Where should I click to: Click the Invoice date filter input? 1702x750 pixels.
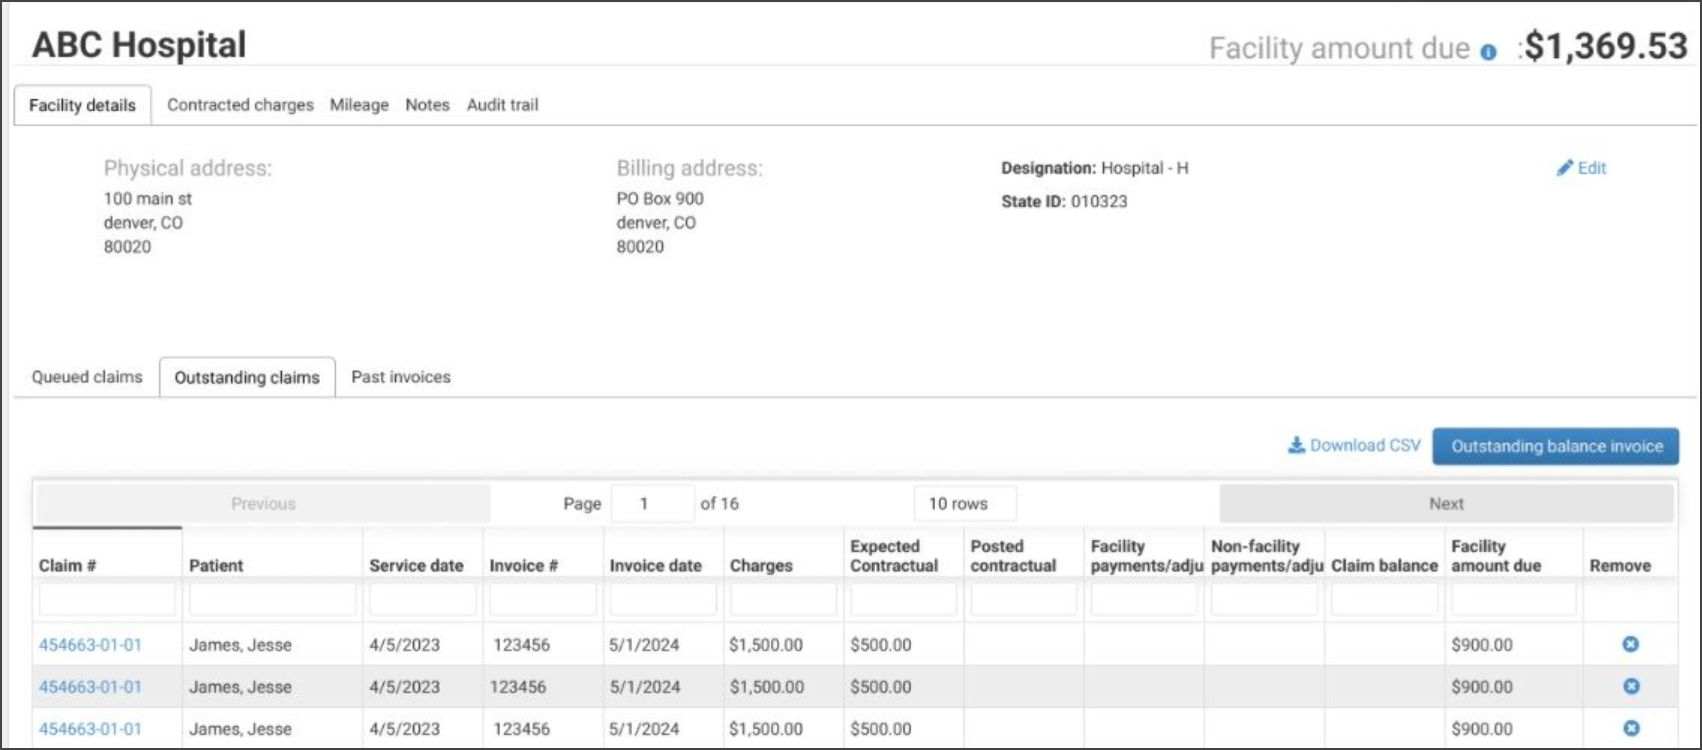coord(663,599)
